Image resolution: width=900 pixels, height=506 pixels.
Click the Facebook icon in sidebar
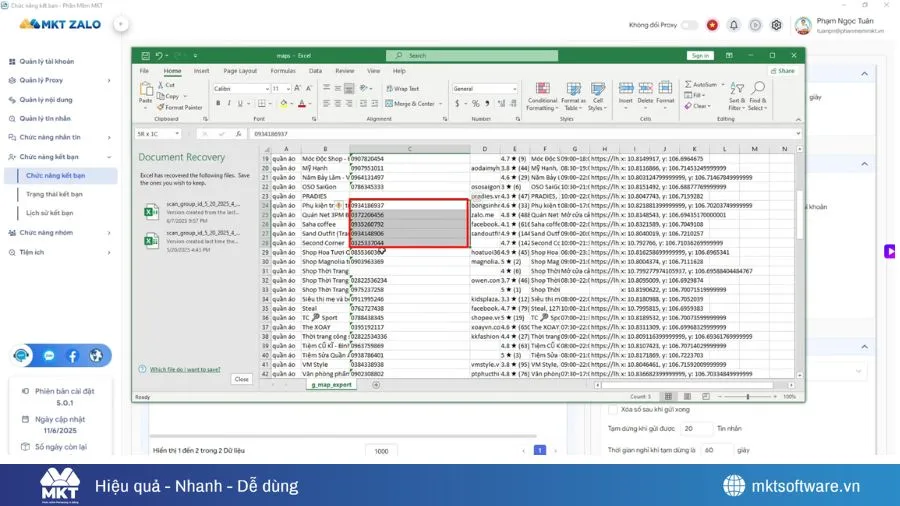coord(72,355)
